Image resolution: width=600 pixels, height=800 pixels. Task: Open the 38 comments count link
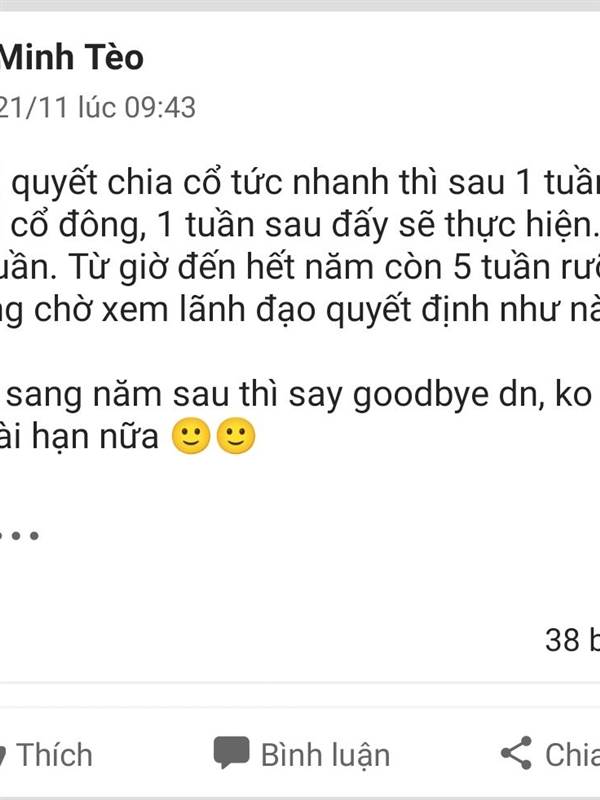click(x=572, y=639)
